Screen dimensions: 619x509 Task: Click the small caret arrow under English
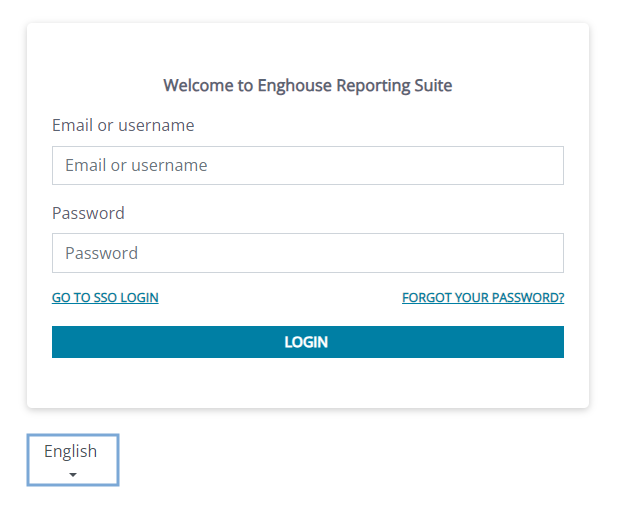click(x=72, y=475)
